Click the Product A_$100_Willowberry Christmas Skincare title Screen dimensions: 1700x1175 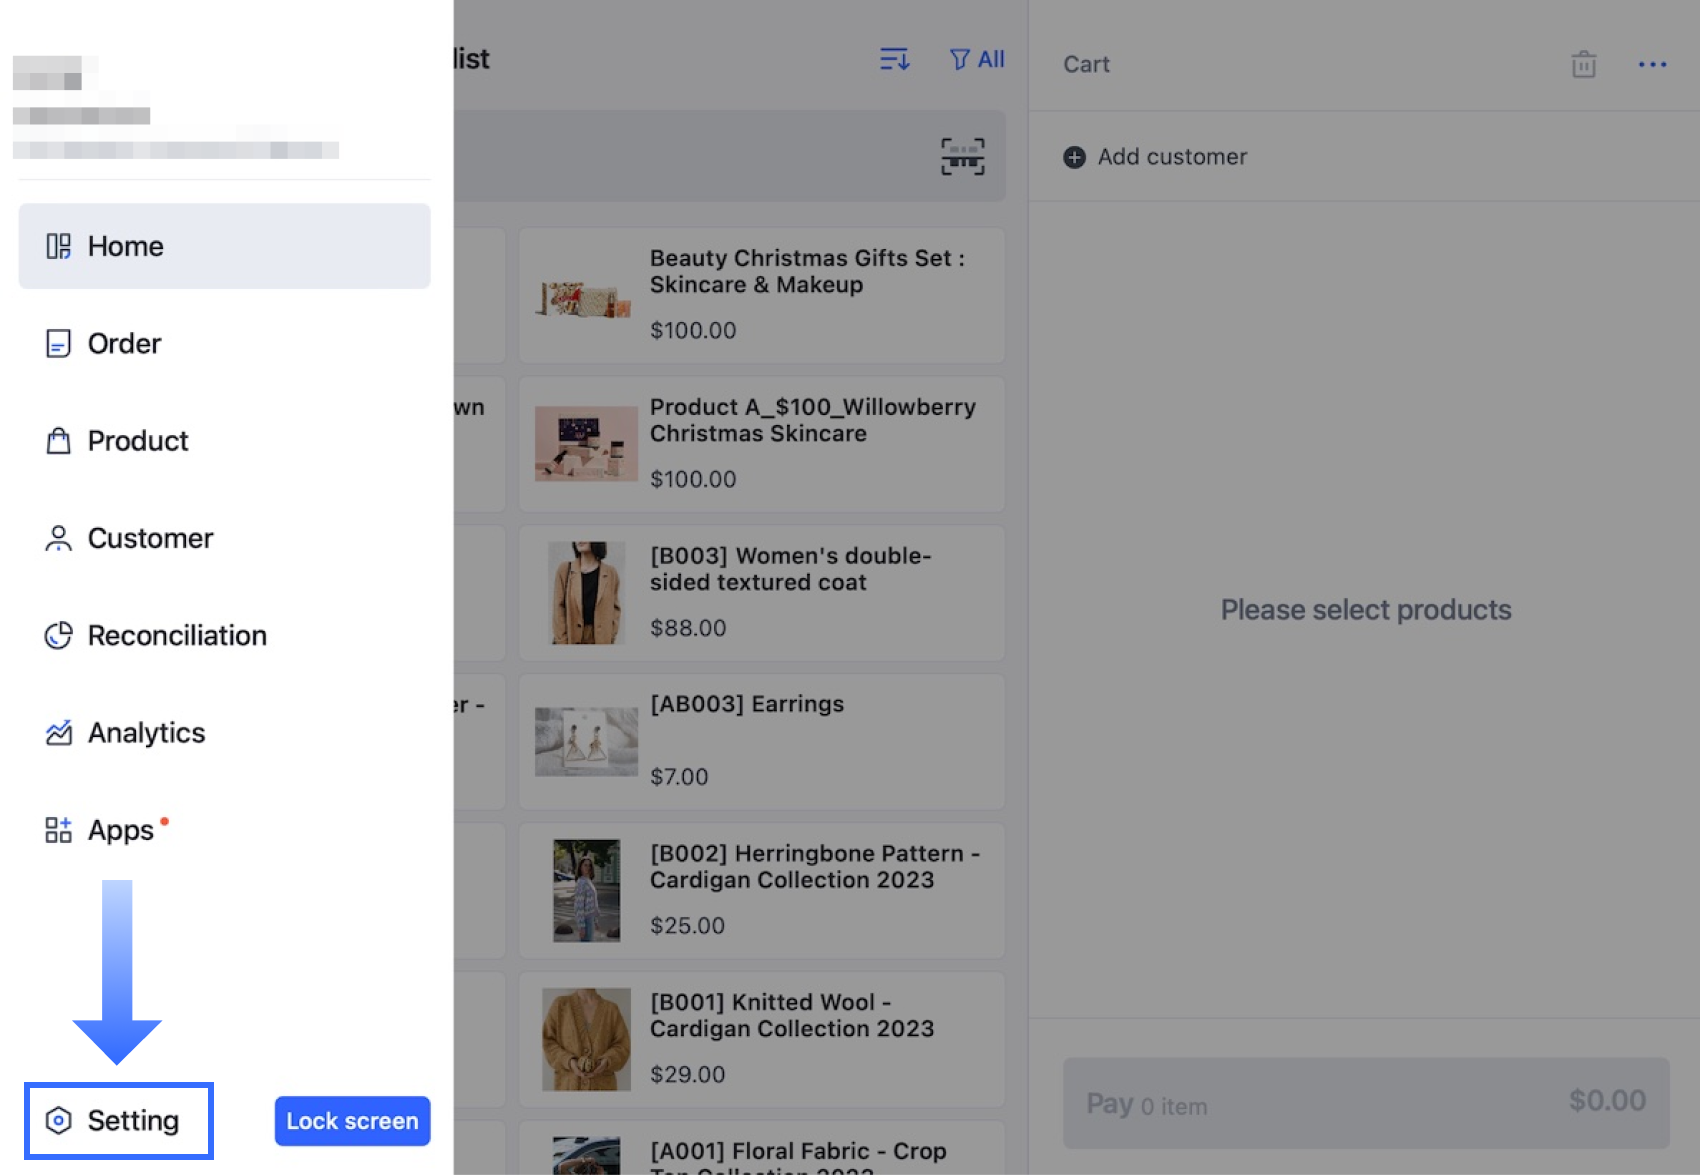[813, 420]
